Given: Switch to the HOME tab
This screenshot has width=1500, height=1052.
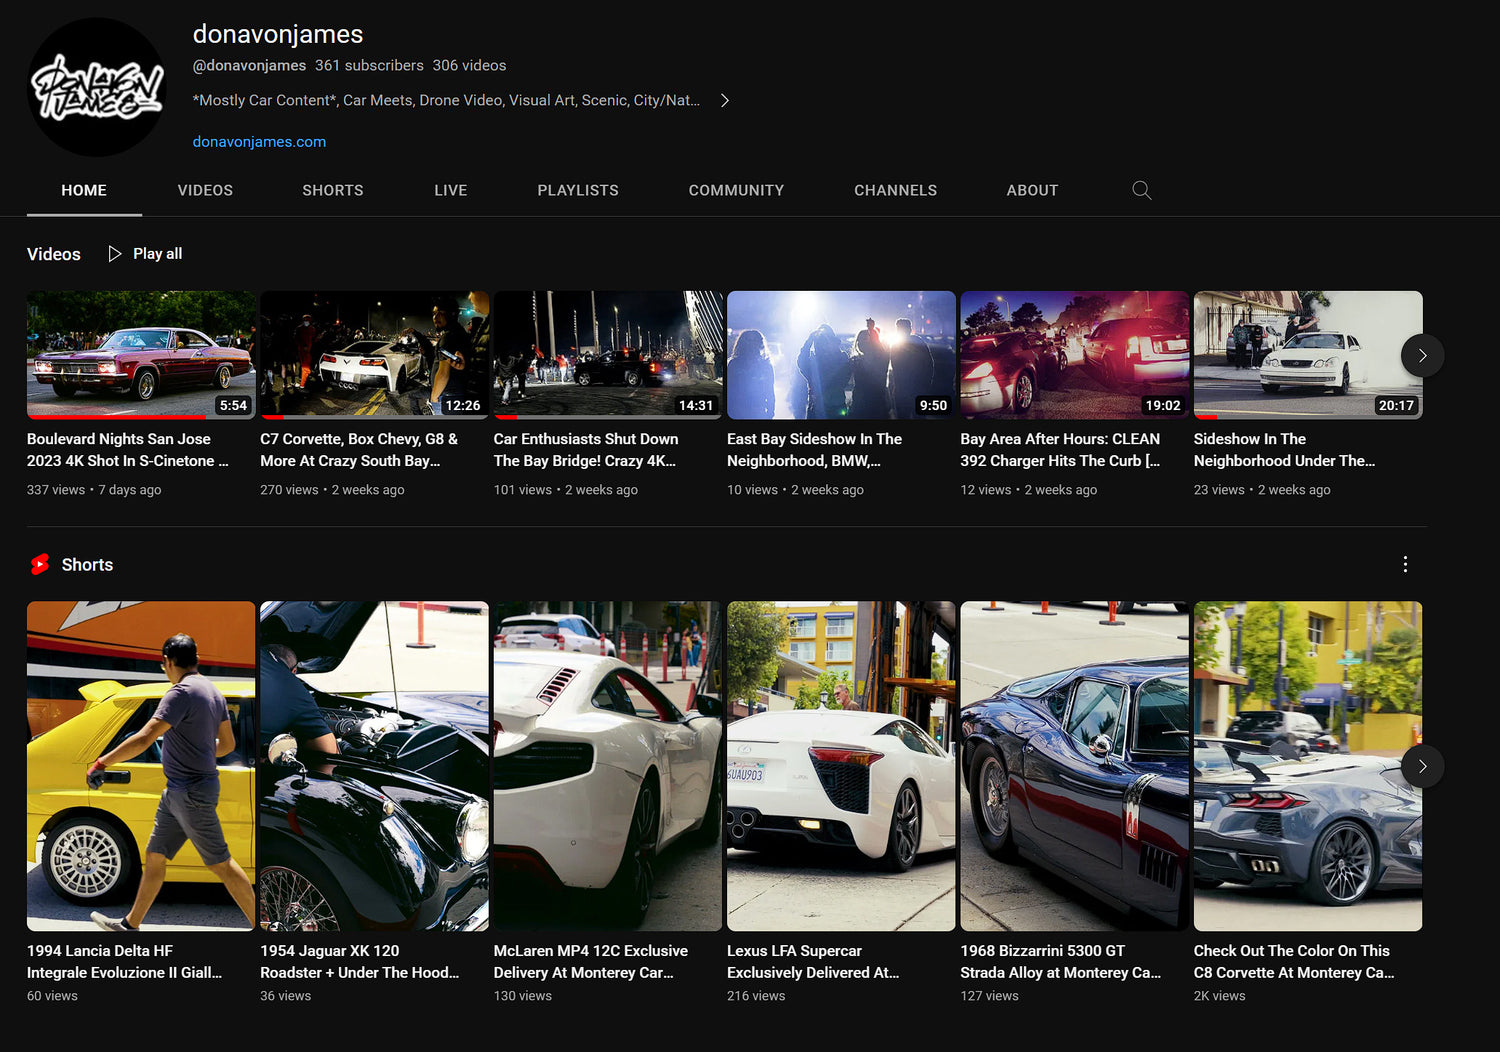Looking at the screenshot, I should [x=84, y=190].
